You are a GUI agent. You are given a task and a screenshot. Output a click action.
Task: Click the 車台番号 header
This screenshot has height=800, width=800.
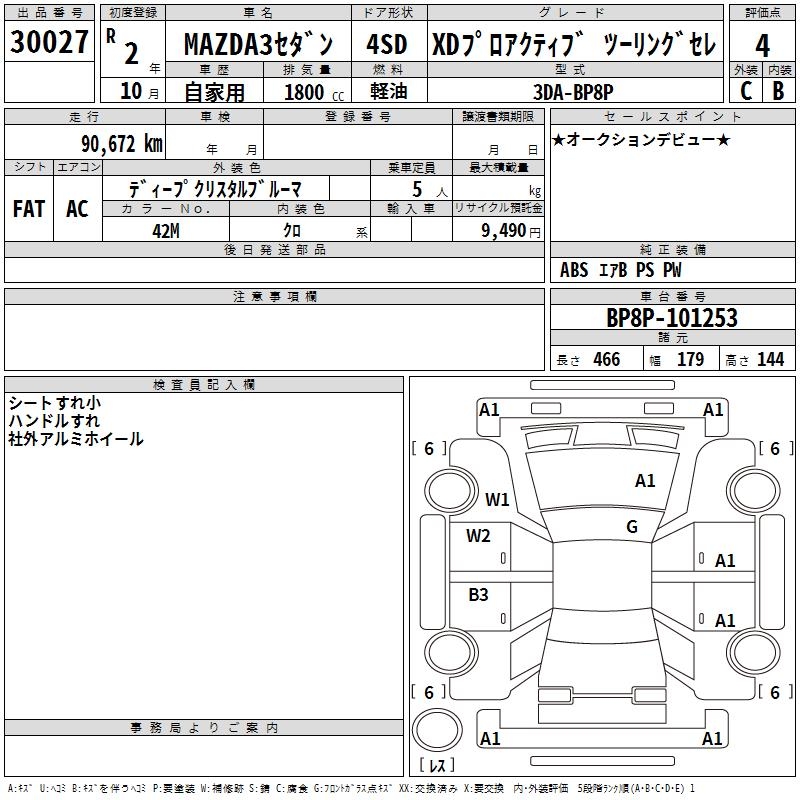click(x=672, y=296)
